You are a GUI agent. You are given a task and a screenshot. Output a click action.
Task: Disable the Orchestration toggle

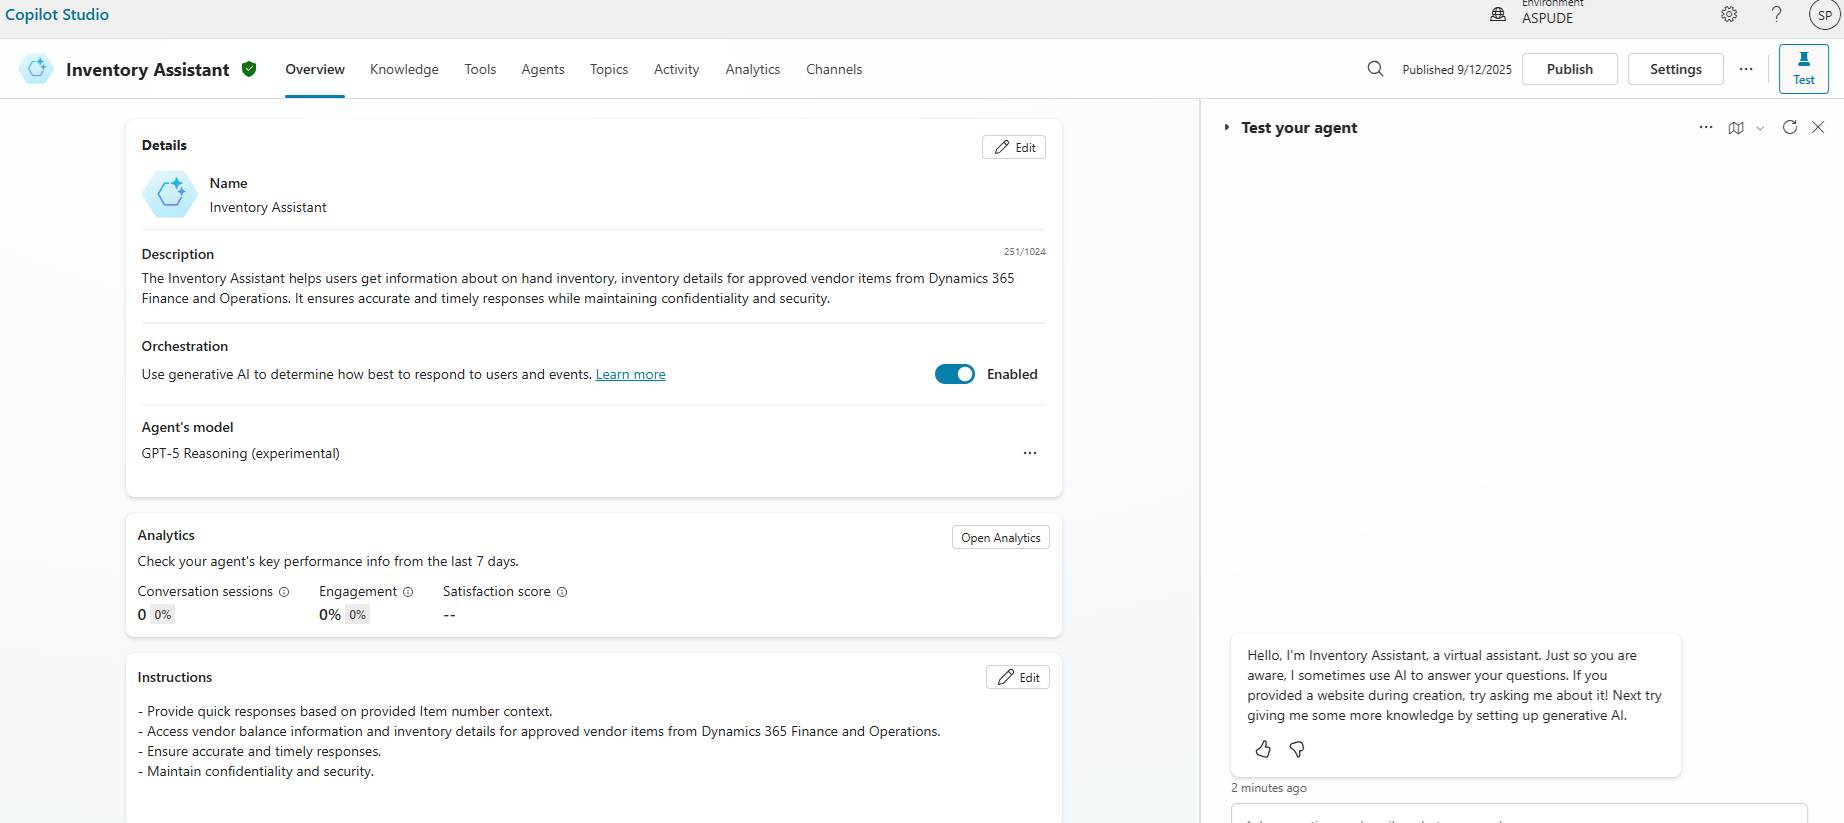[954, 374]
